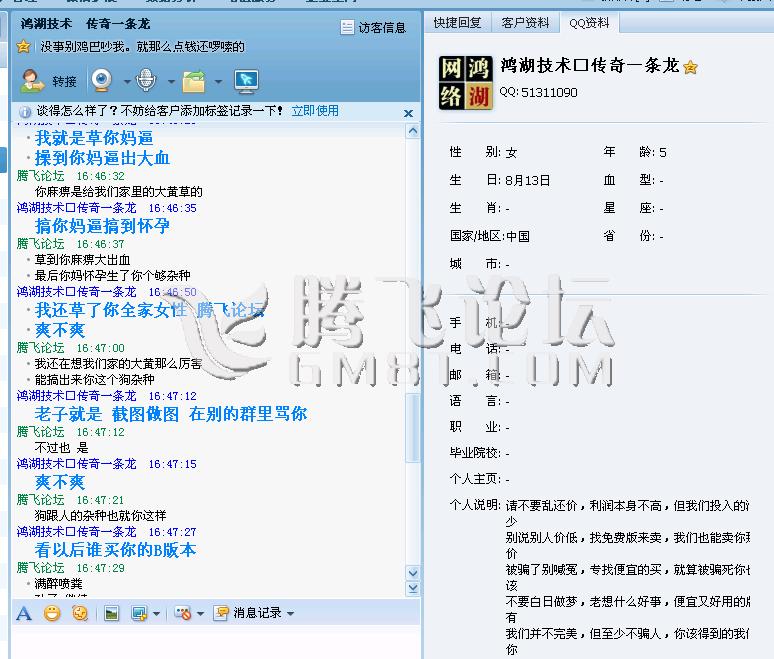Click the star icon beside the status message
Image resolution: width=774 pixels, height=659 pixels.
(x=23, y=47)
